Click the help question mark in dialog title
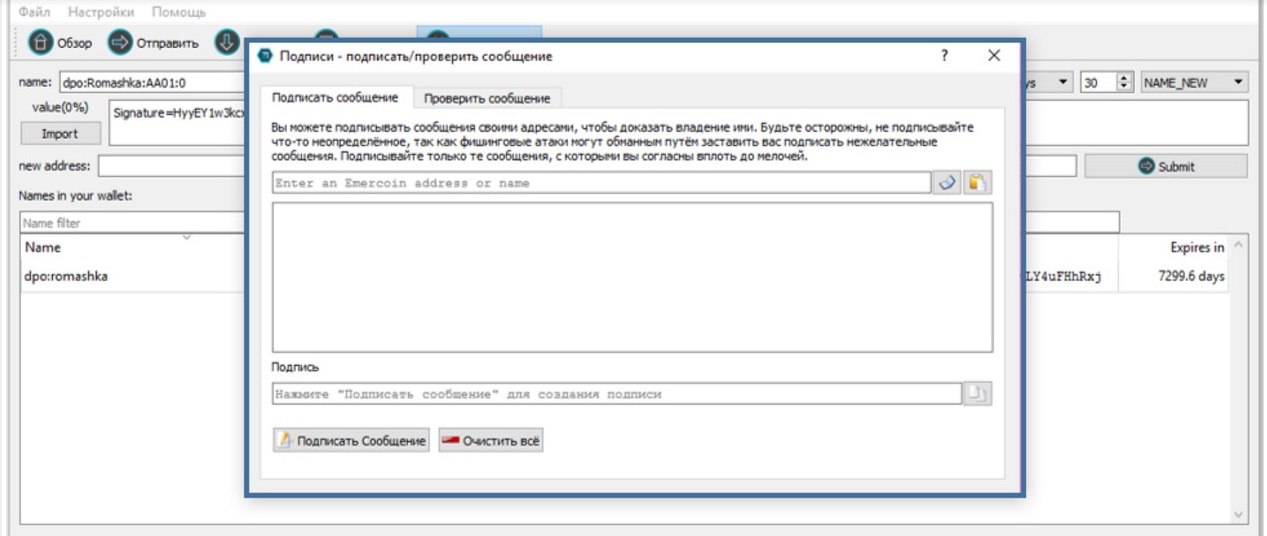 point(944,56)
